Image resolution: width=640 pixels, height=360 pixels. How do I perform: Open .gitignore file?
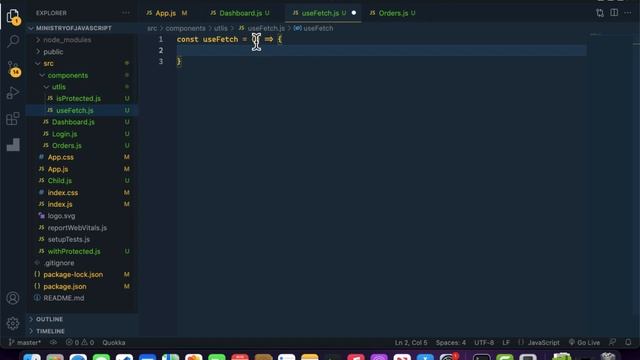[59, 263]
